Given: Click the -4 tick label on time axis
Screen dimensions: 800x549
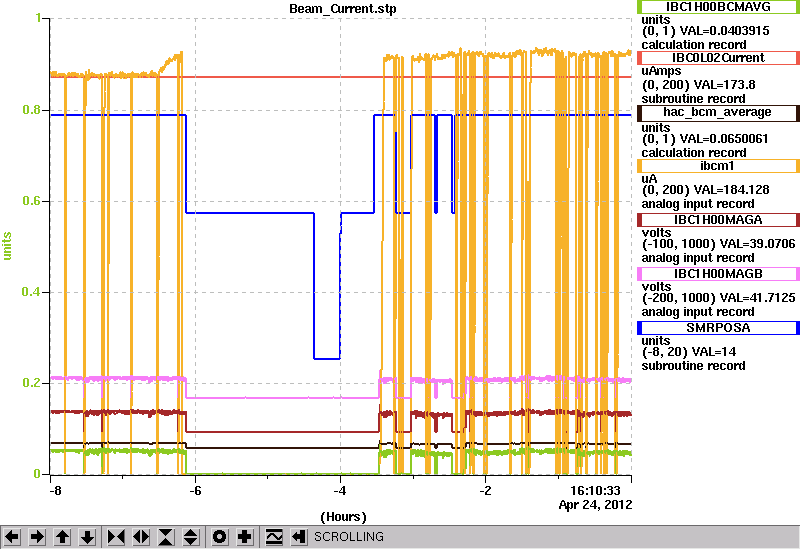Looking at the screenshot, I should (x=340, y=491).
